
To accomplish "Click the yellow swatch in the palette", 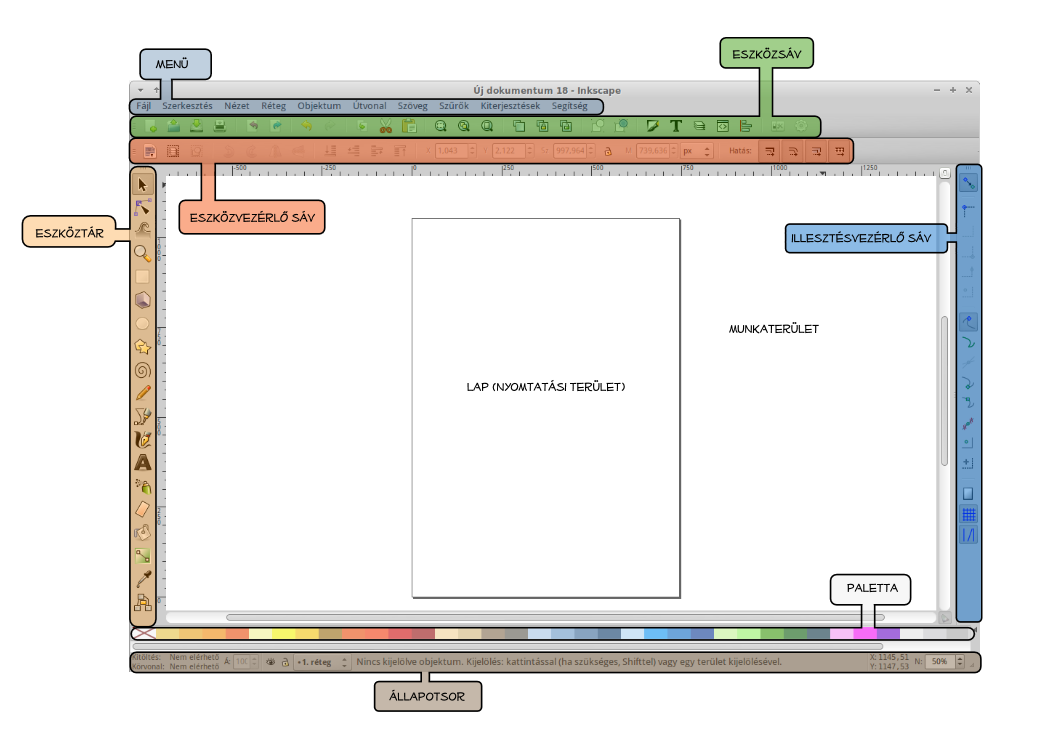I will [283, 634].
